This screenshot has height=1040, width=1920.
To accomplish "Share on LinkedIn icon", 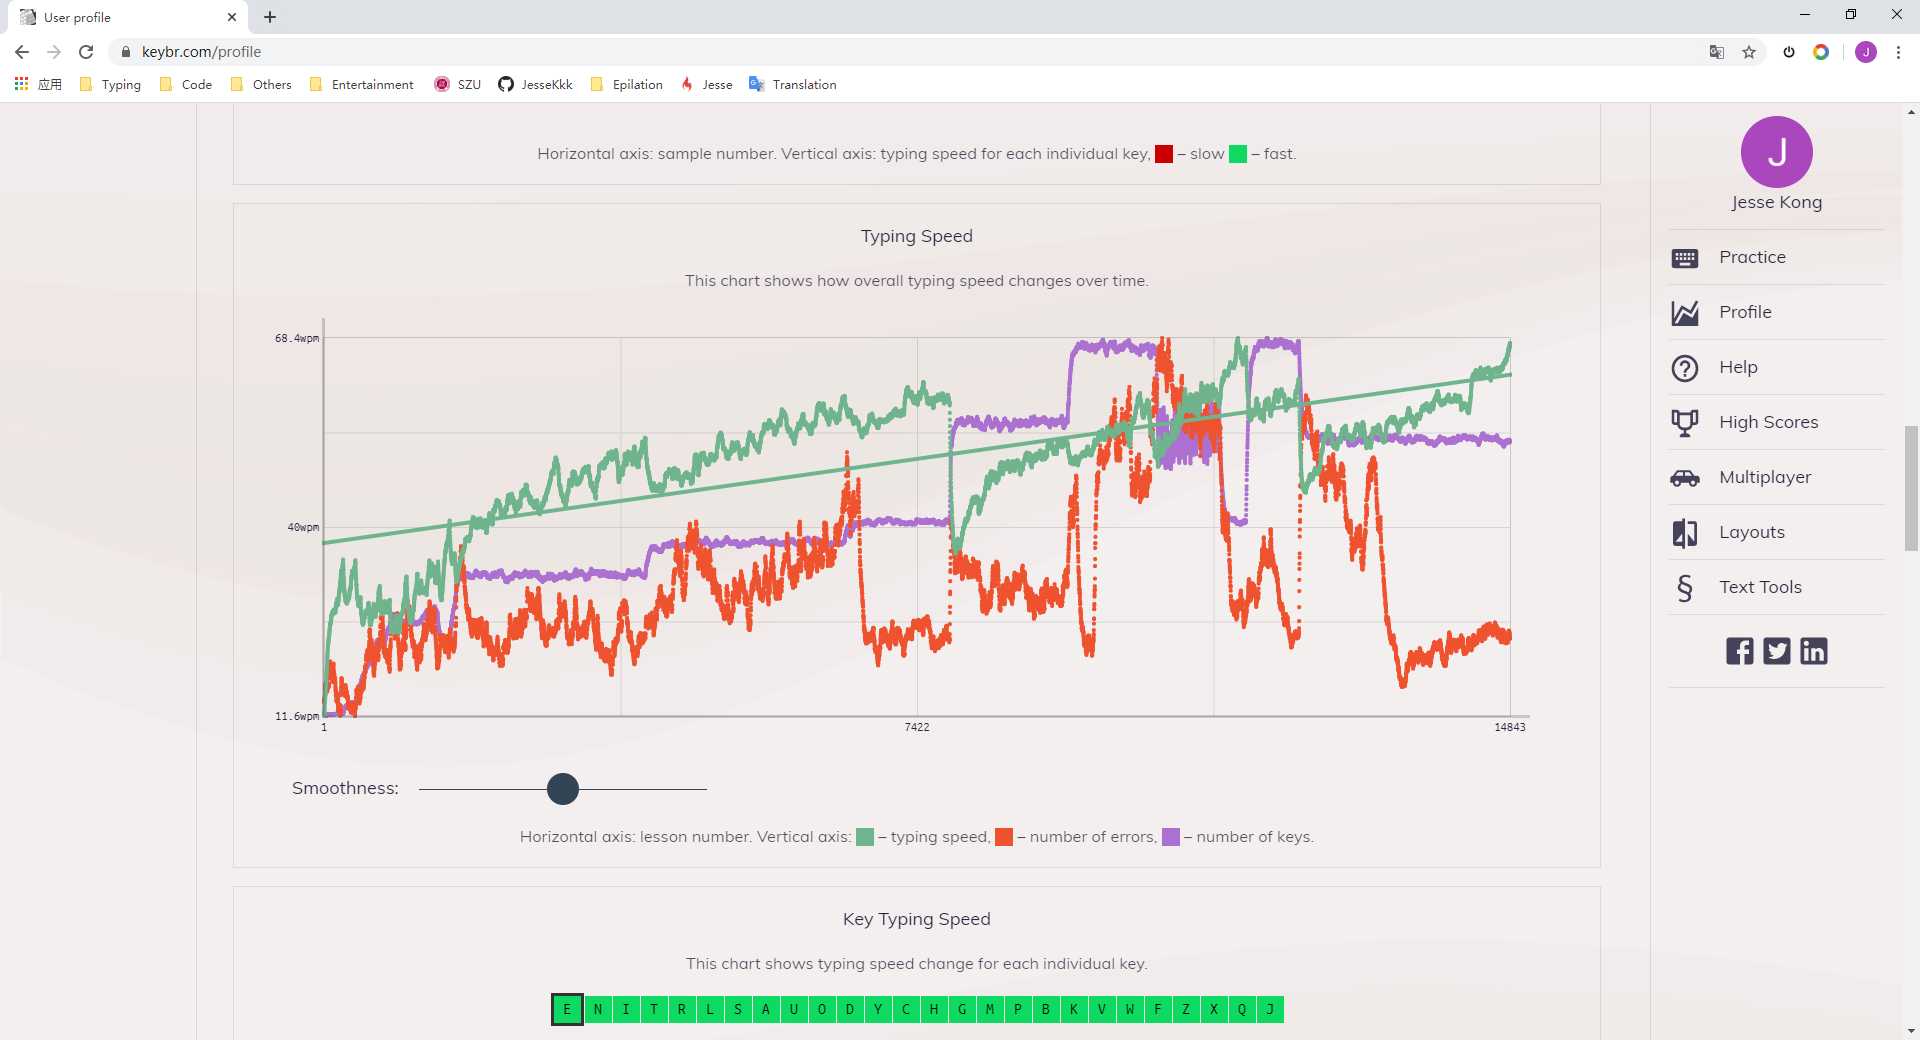I will (1813, 651).
